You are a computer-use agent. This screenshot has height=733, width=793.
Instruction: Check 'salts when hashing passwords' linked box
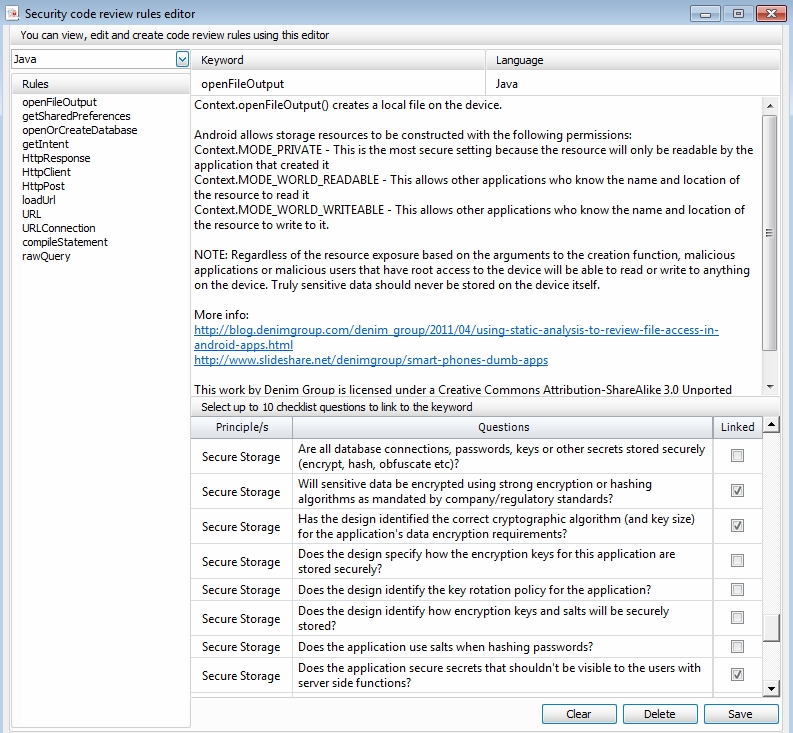click(x=737, y=646)
